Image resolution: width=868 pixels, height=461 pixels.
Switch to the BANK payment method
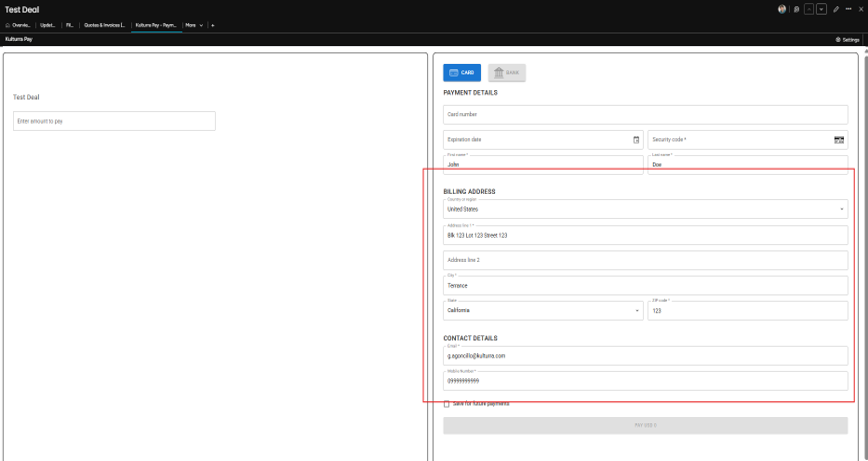507,72
